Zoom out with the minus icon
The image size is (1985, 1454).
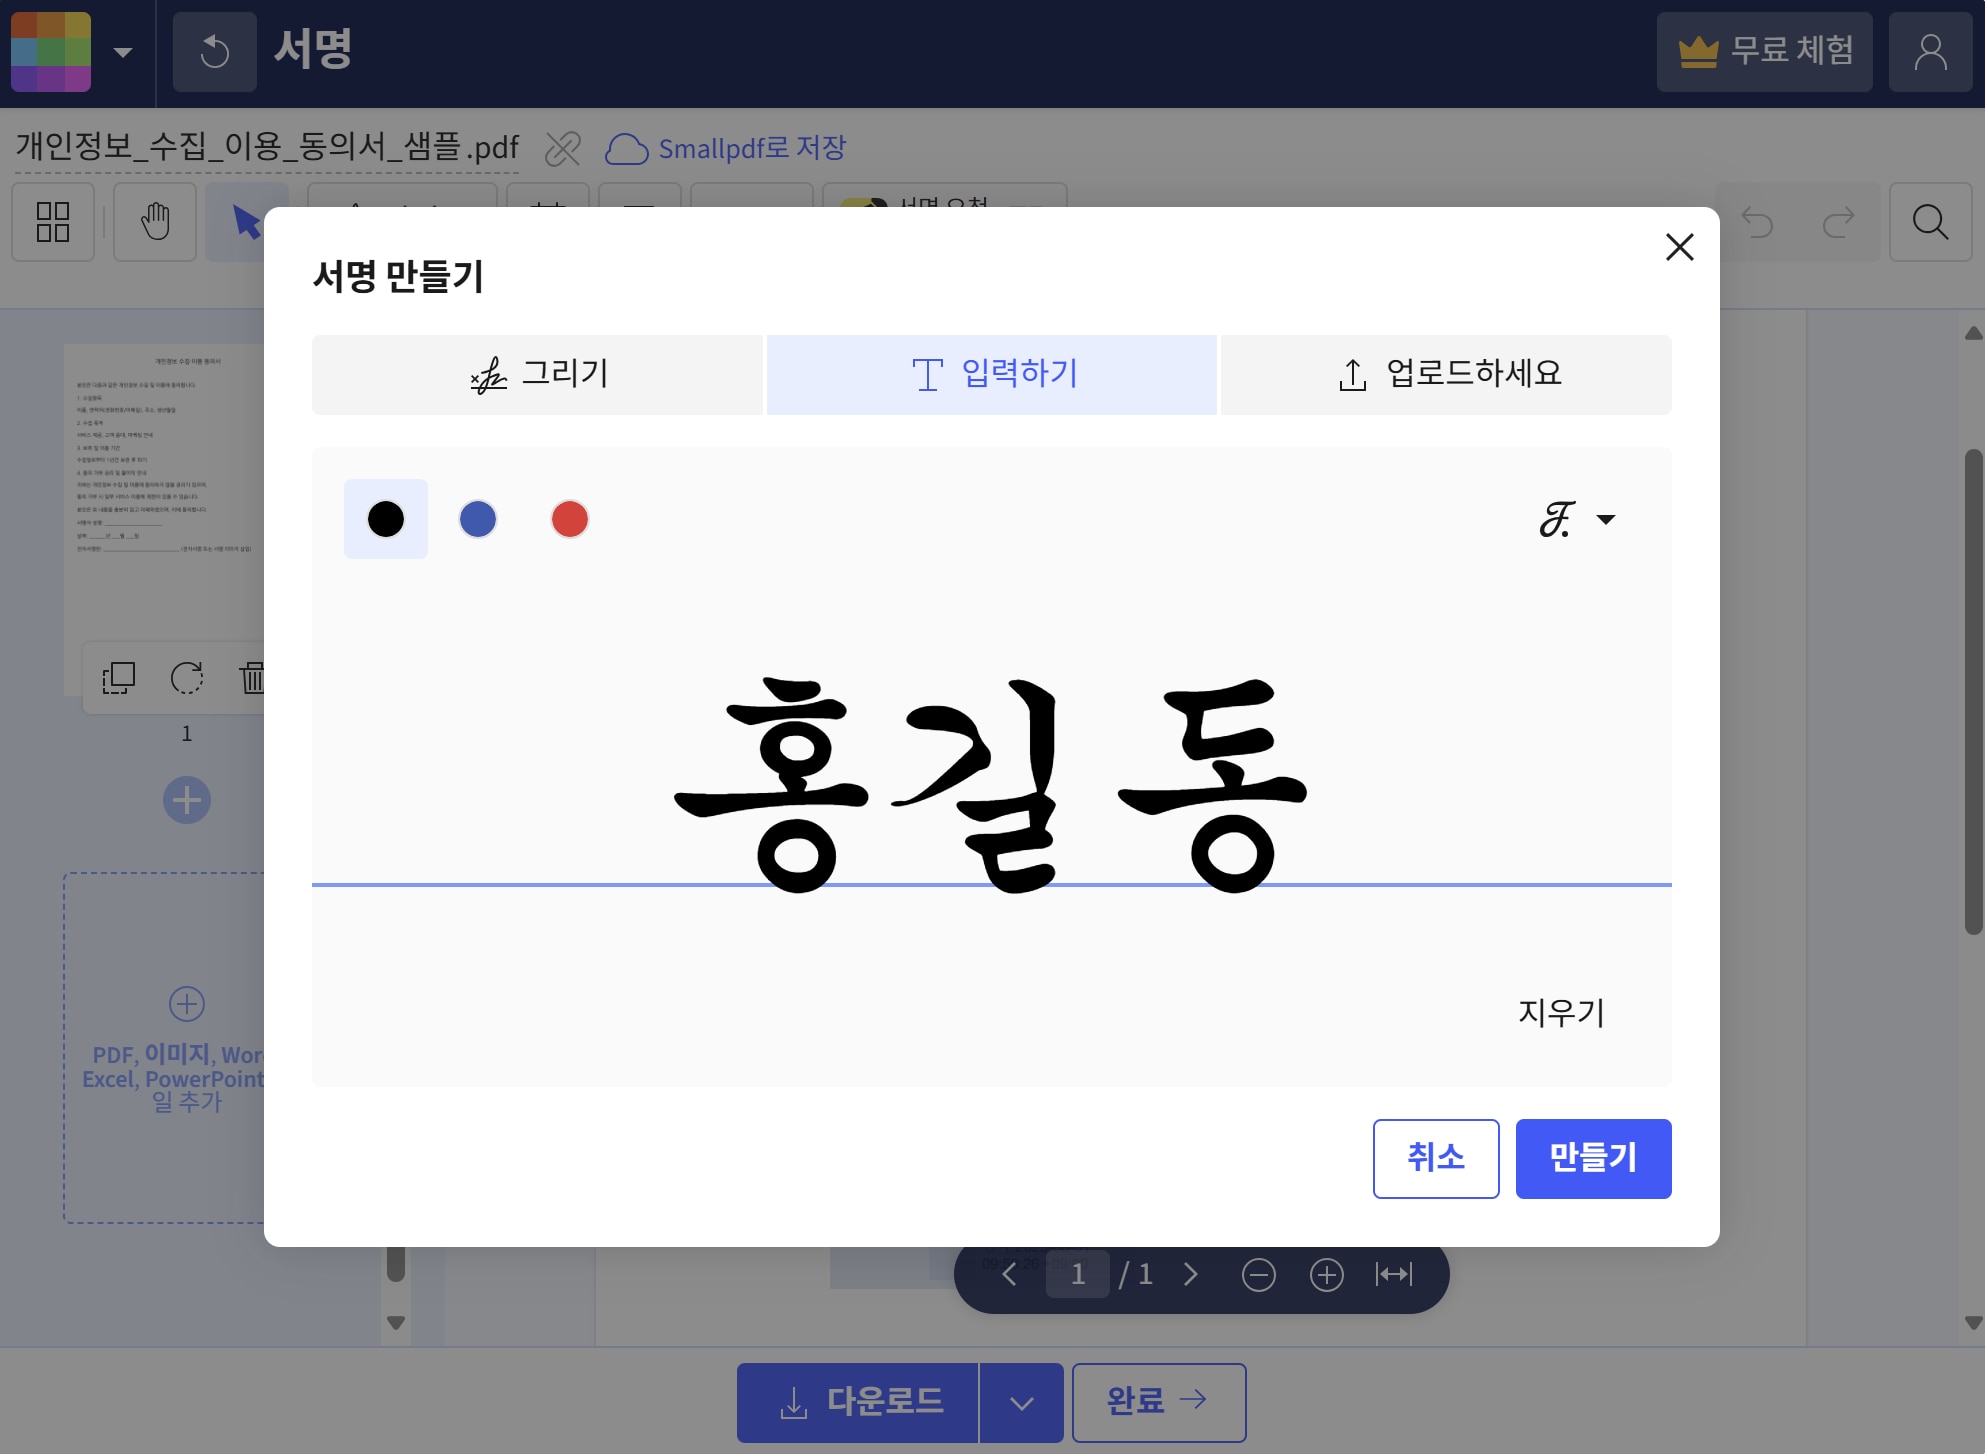click(x=1259, y=1275)
